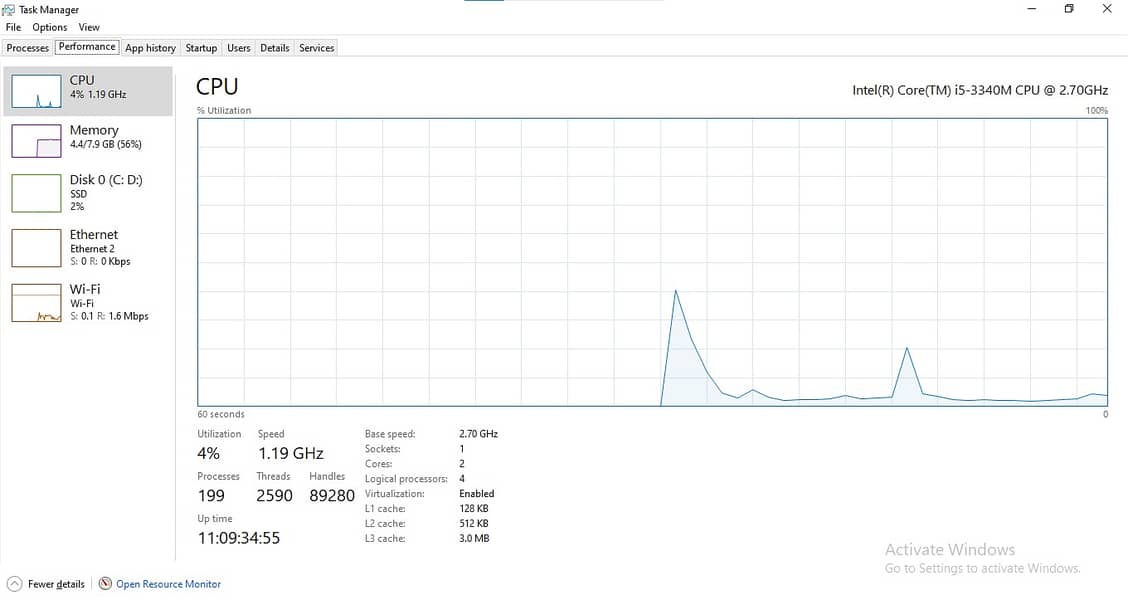
Task: Switch to the Details tab
Action: 275,47
